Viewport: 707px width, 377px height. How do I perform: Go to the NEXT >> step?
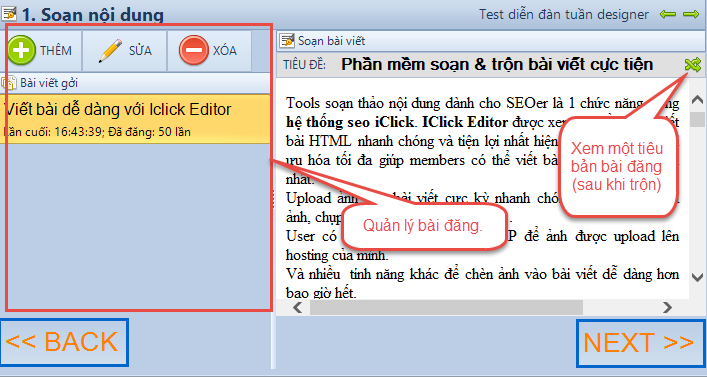click(x=640, y=343)
